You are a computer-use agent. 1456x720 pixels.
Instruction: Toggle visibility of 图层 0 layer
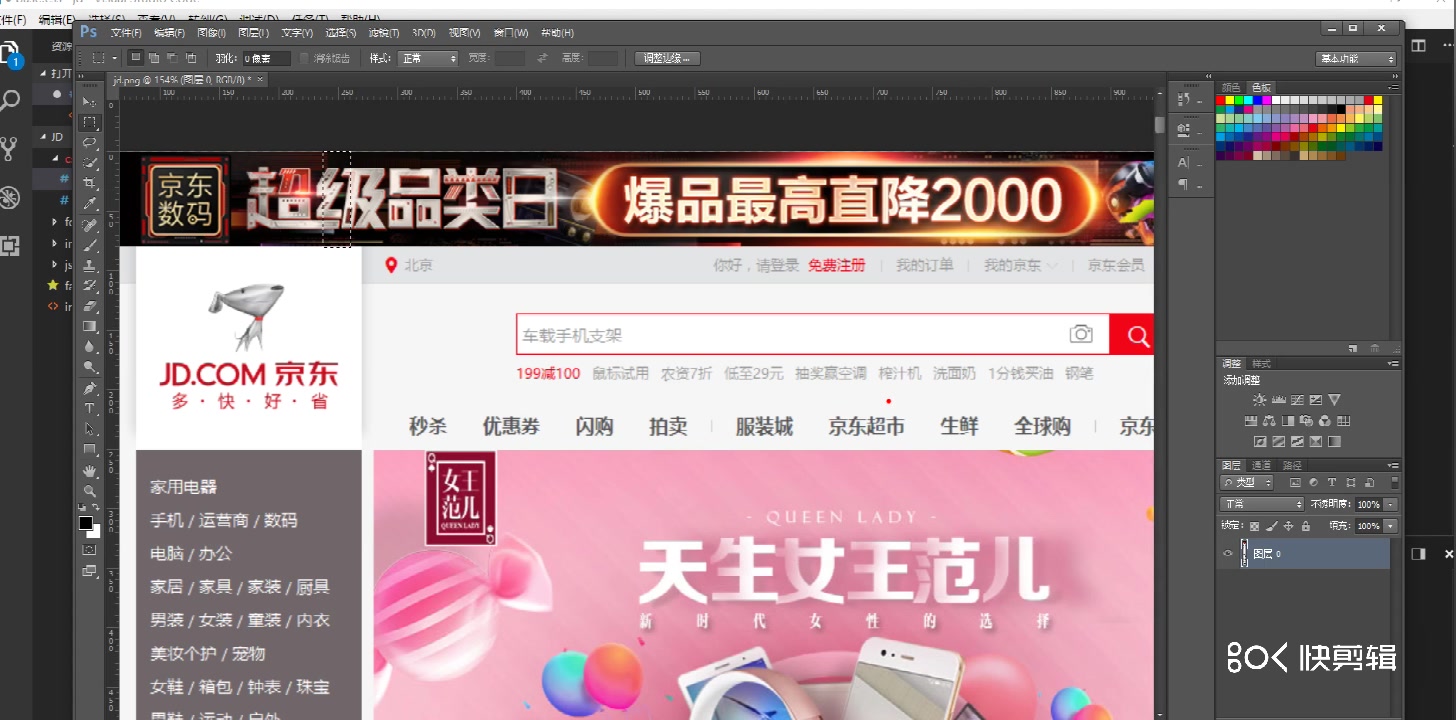pos(1228,554)
